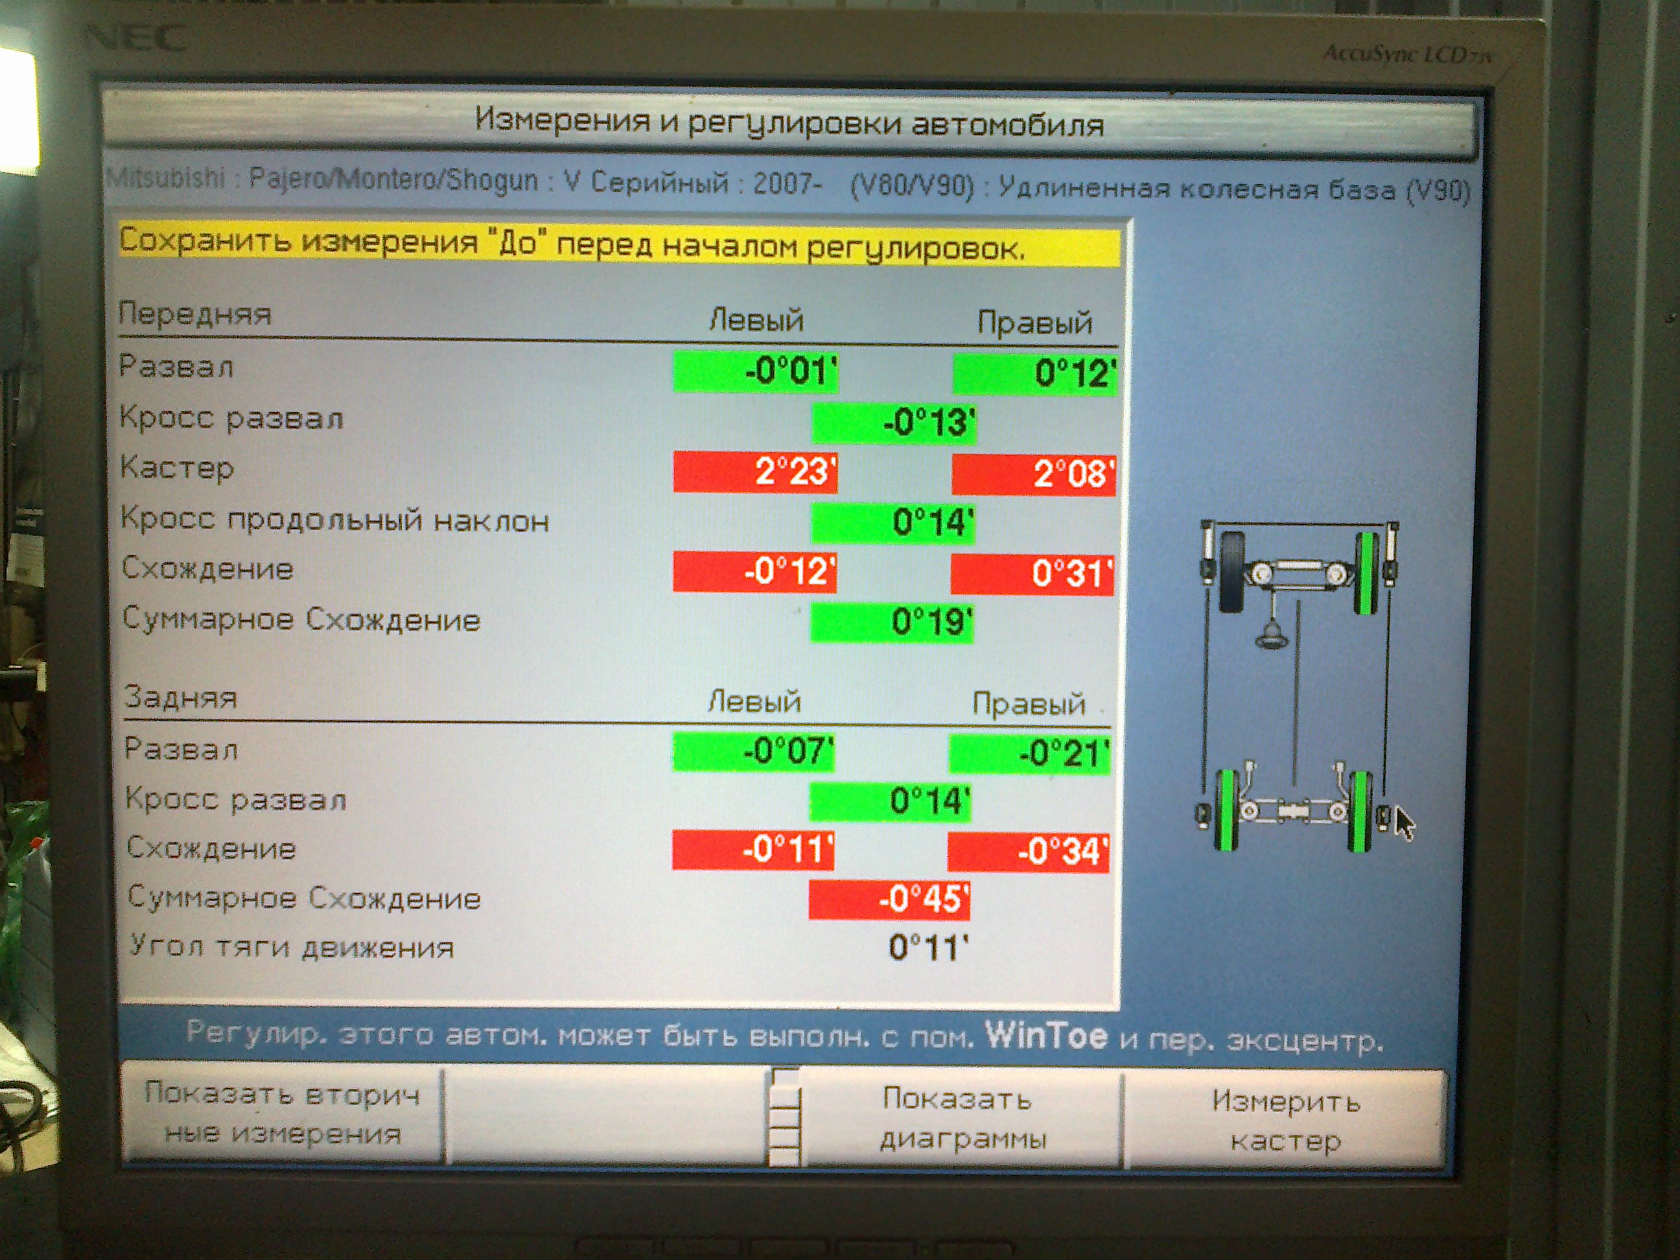Click the yellow 'Сохранить измерения "До"' message
This screenshot has width=1680, height=1260.
pos(619,245)
